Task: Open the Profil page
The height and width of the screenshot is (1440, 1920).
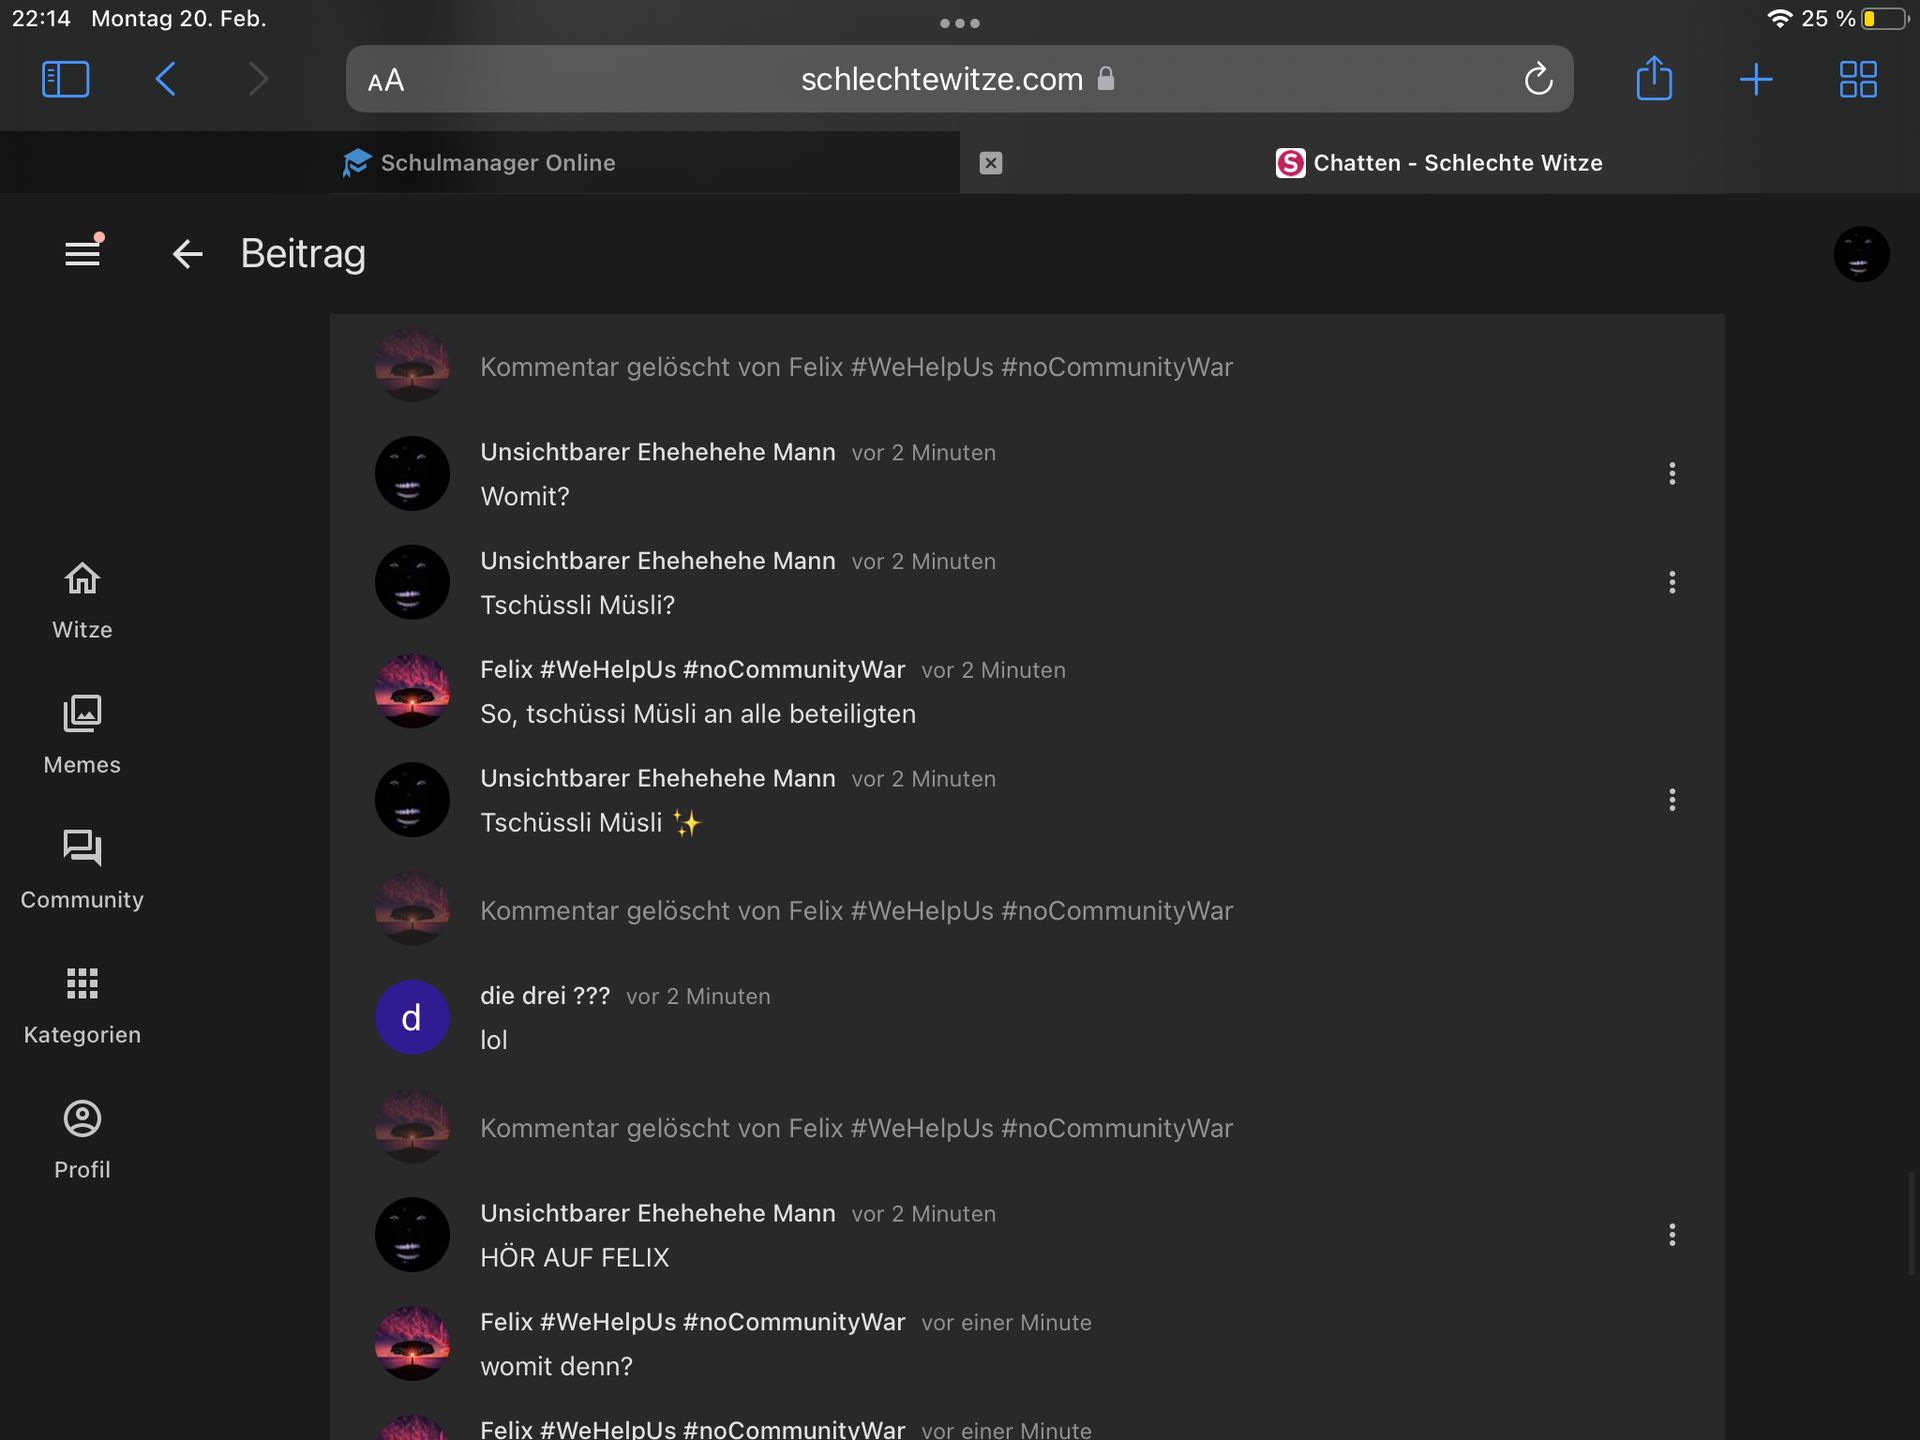Action: (x=82, y=1140)
